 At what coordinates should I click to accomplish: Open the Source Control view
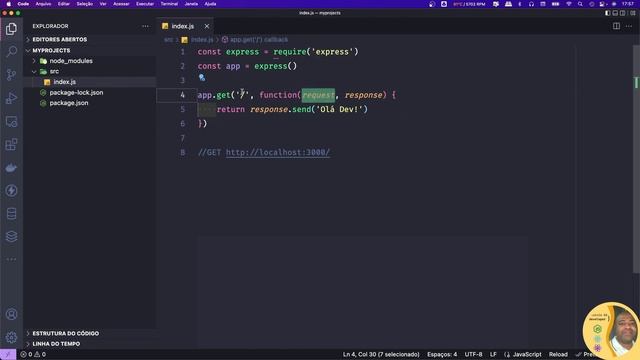(11, 74)
